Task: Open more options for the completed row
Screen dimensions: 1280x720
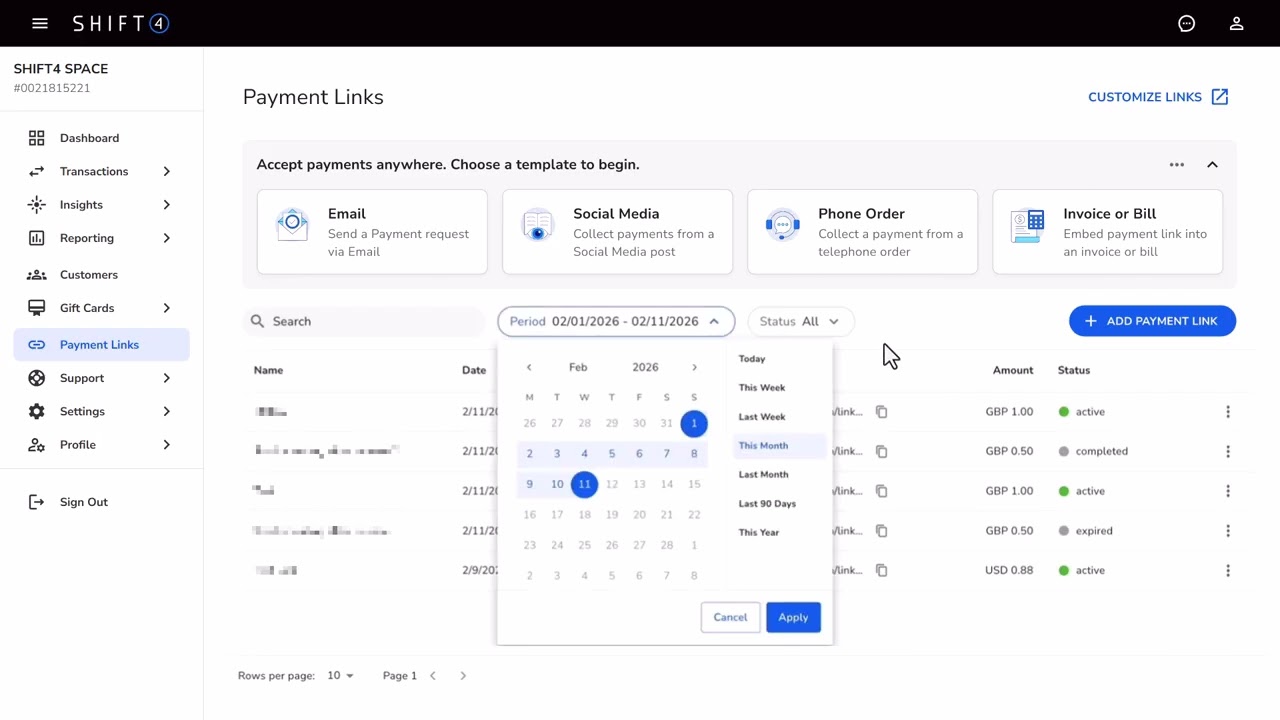Action: coord(1228,451)
